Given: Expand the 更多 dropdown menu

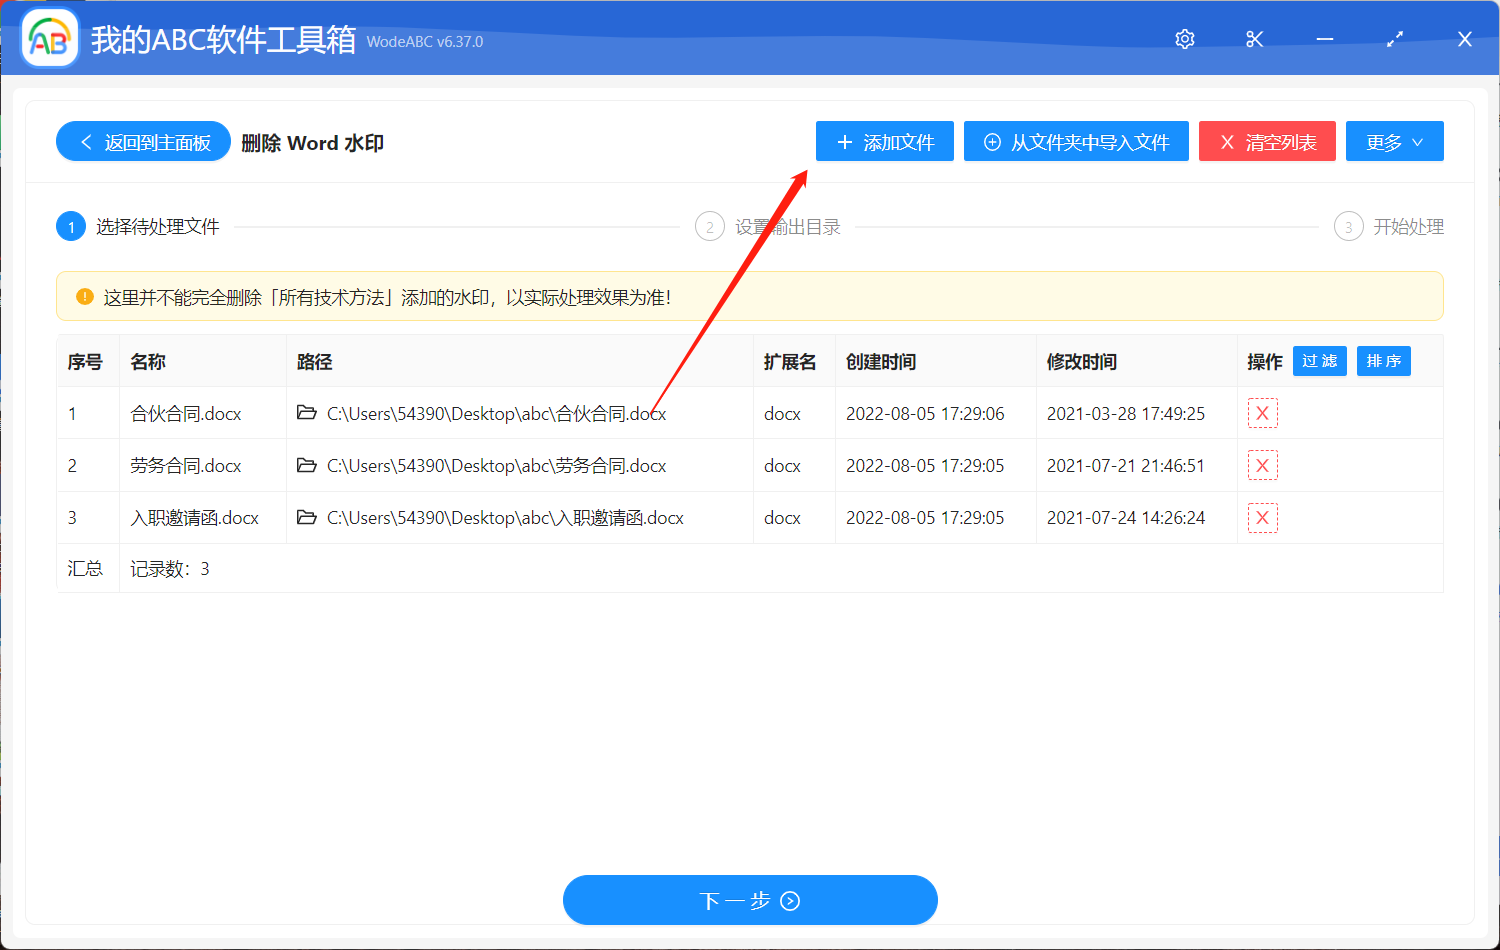Looking at the screenshot, I should point(1394,141).
